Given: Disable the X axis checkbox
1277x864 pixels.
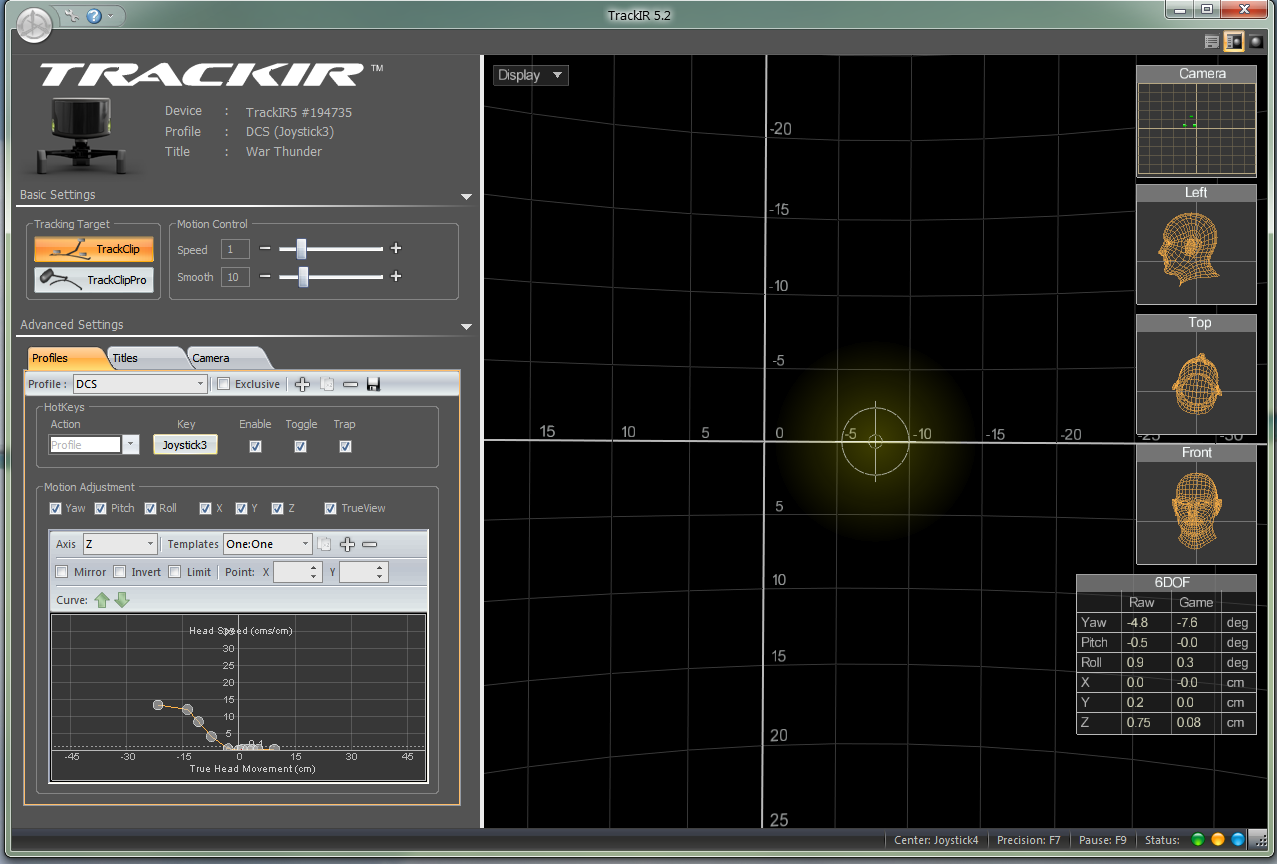Looking at the screenshot, I should pos(205,508).
